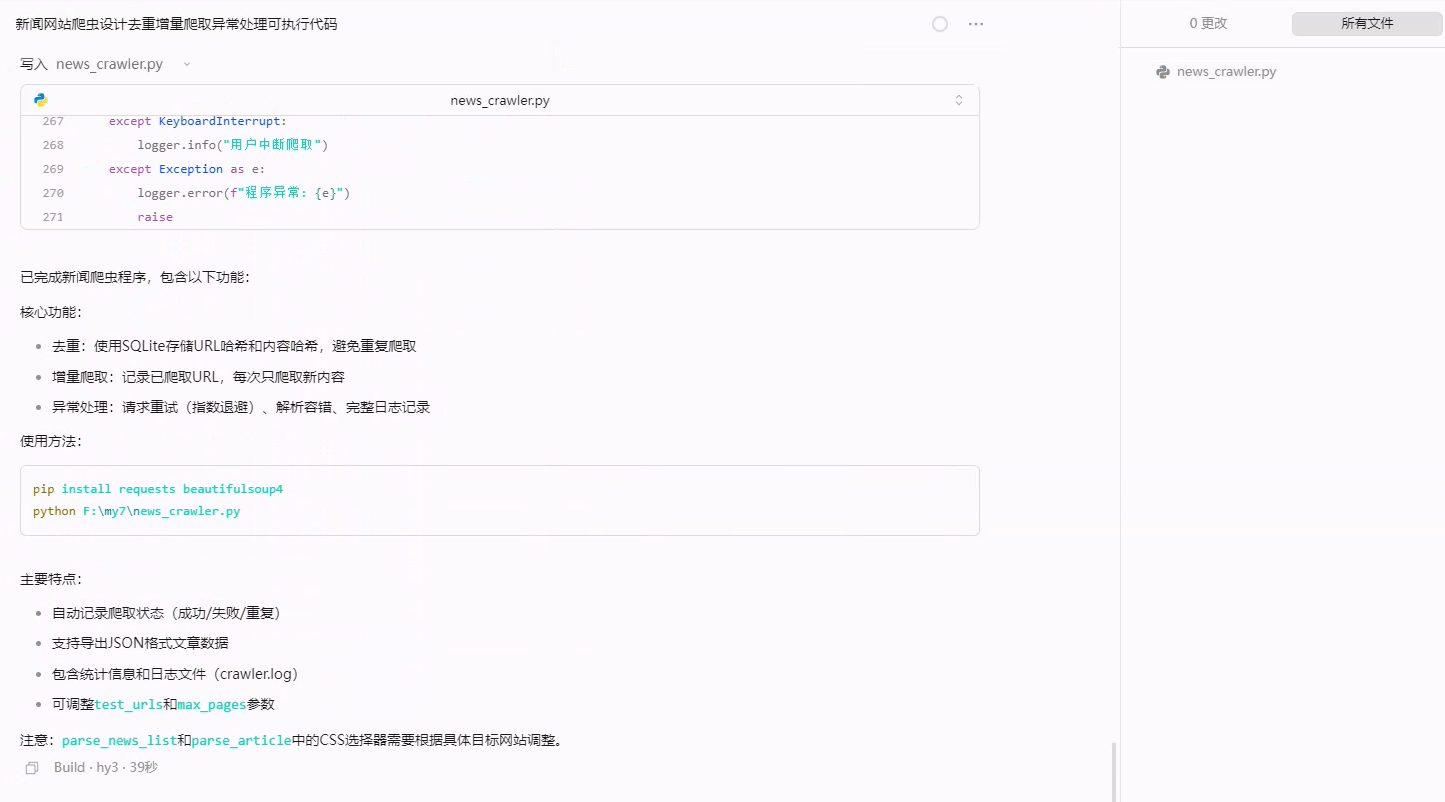Viewport: 1445px width, 802px height.
Task: Click the conversation scrollbar thumb
Action: point(1113,772)
